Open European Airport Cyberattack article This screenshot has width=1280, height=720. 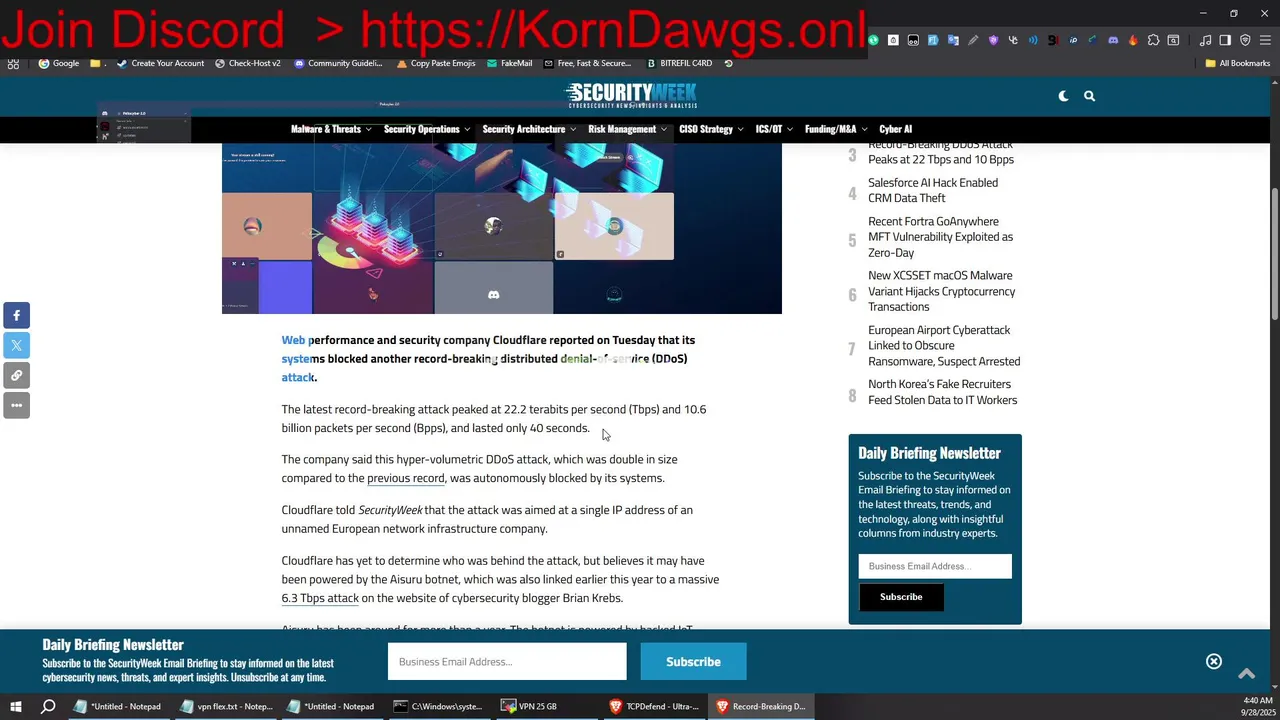tap(944, 345)
